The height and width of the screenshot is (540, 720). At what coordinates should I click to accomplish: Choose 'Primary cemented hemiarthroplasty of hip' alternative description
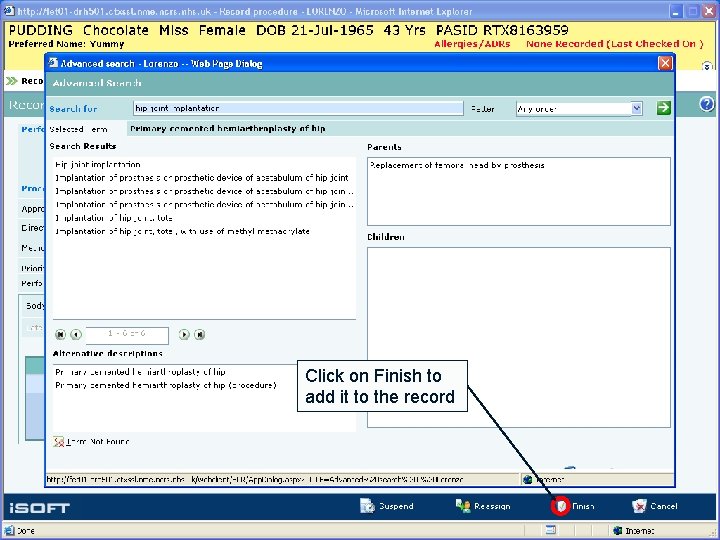(140, 371)
